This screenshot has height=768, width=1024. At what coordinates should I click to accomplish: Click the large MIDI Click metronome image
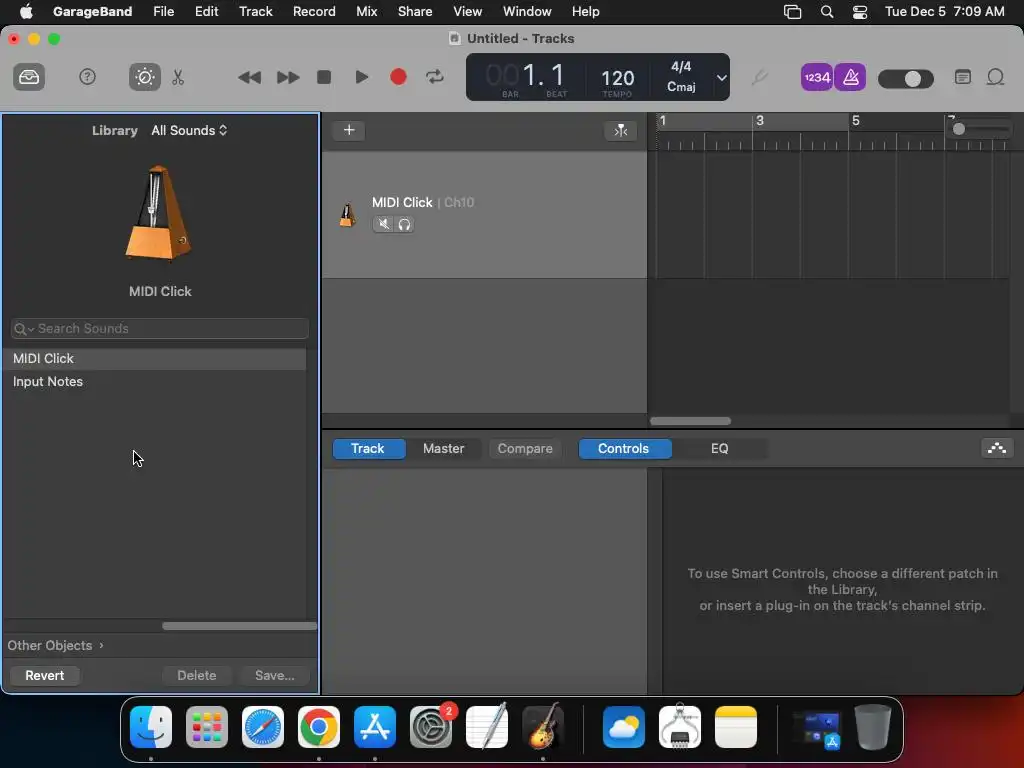point(159,214)
